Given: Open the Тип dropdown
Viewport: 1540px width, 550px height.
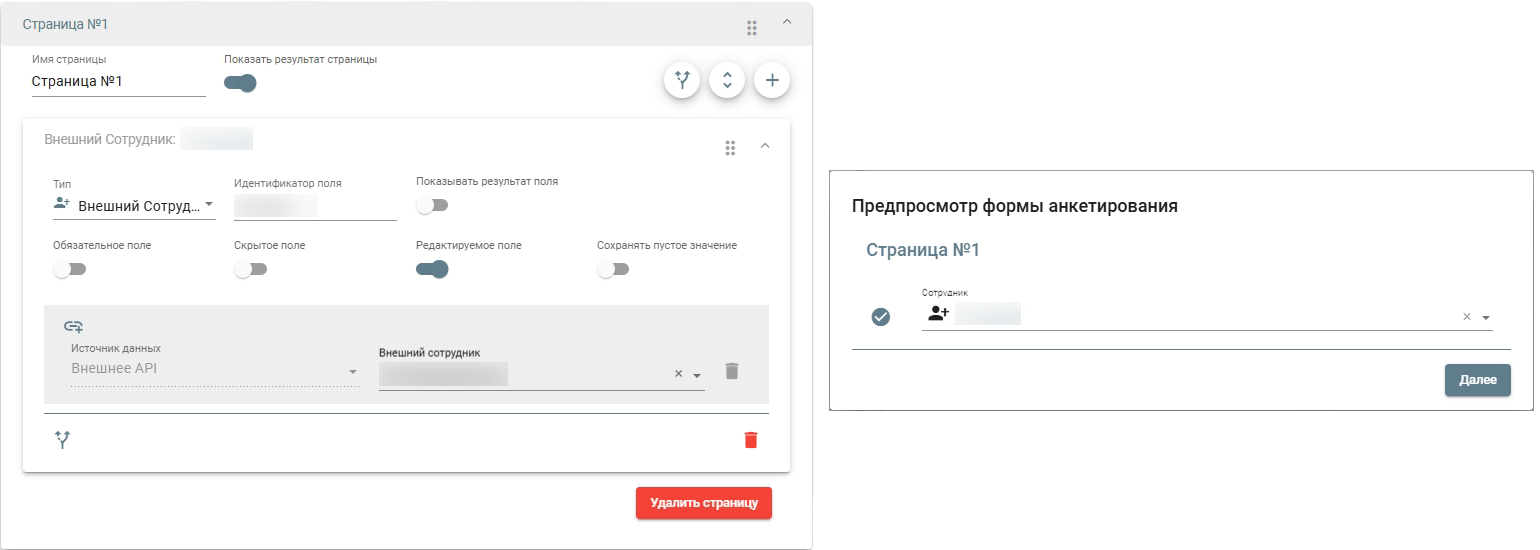Looking at the screenshot, I should [x=134, y=206].
